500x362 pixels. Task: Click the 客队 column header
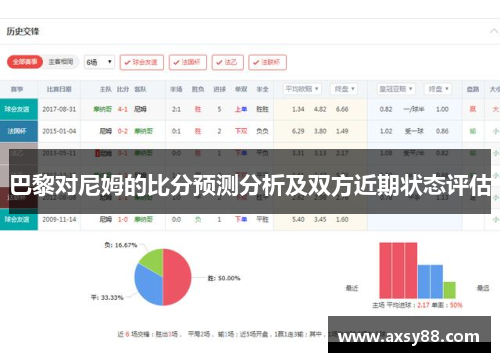[140, 89]
